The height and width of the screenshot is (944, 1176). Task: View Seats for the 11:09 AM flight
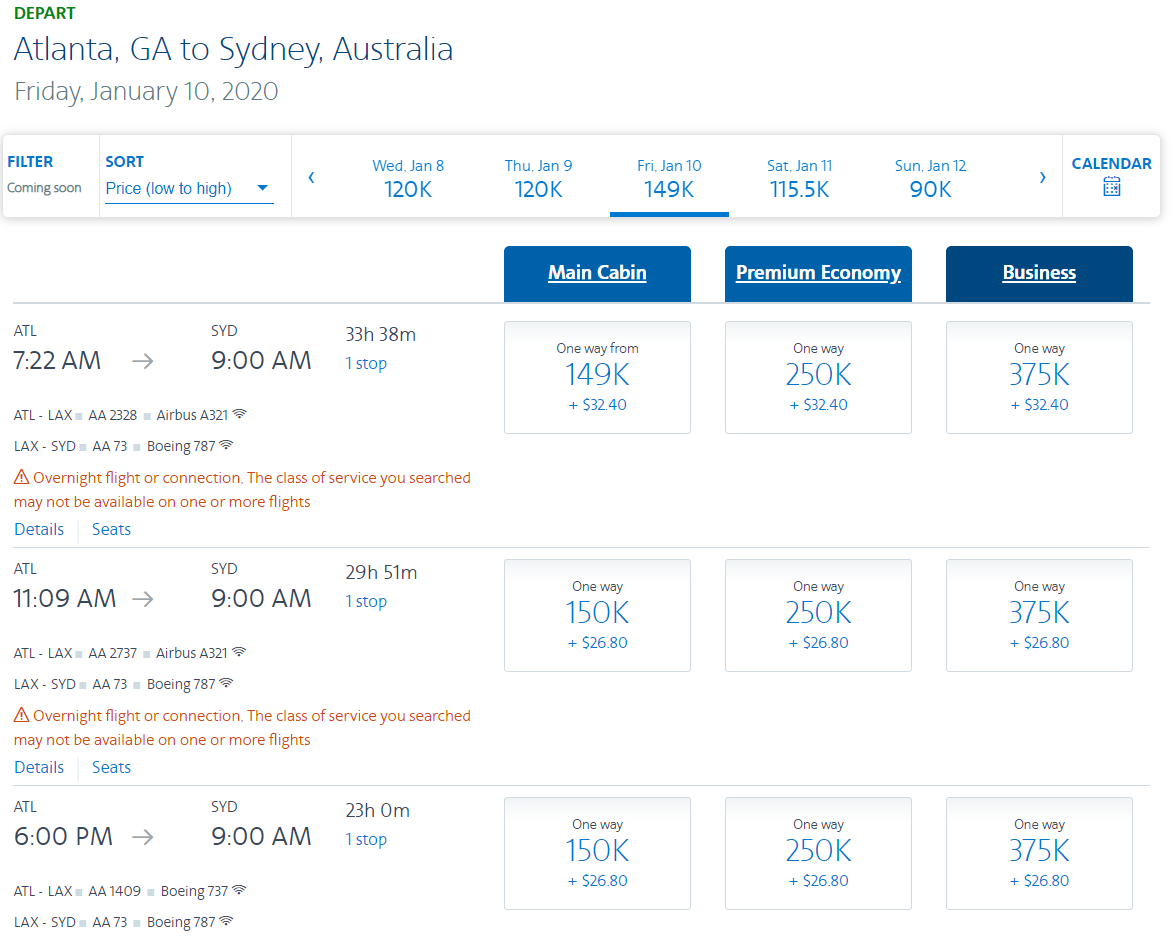(x=111, y=768)
